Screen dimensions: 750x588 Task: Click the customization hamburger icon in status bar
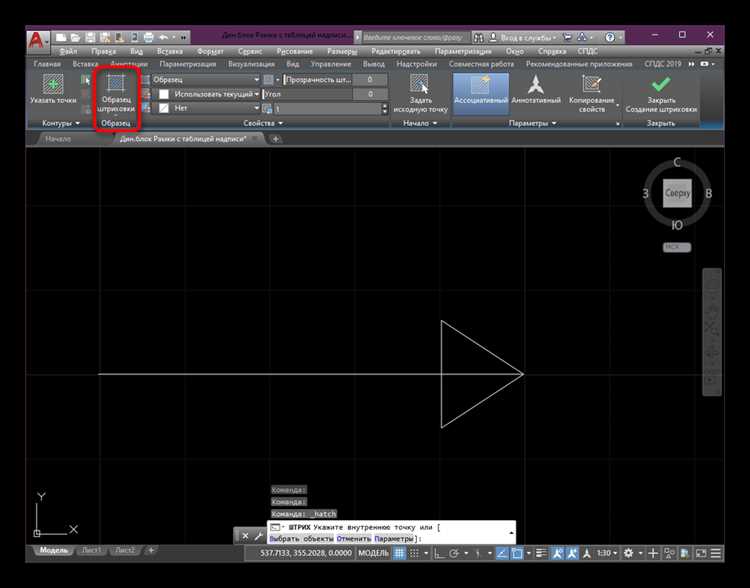[716, 553]
